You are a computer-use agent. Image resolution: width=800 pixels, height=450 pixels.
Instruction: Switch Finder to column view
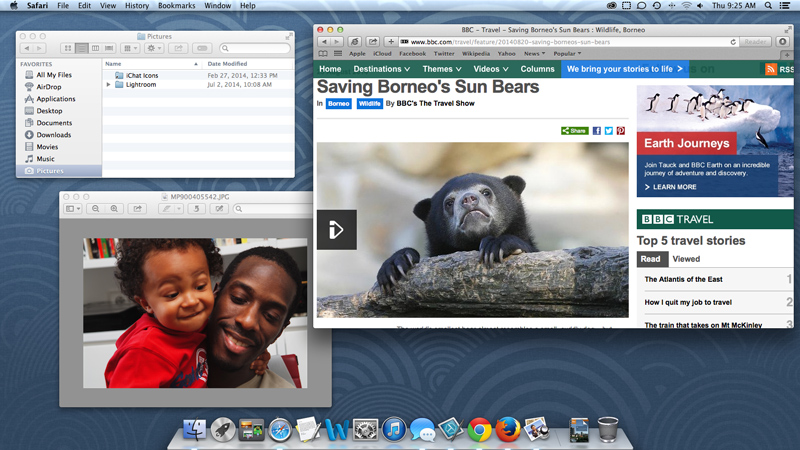(95, 48)
